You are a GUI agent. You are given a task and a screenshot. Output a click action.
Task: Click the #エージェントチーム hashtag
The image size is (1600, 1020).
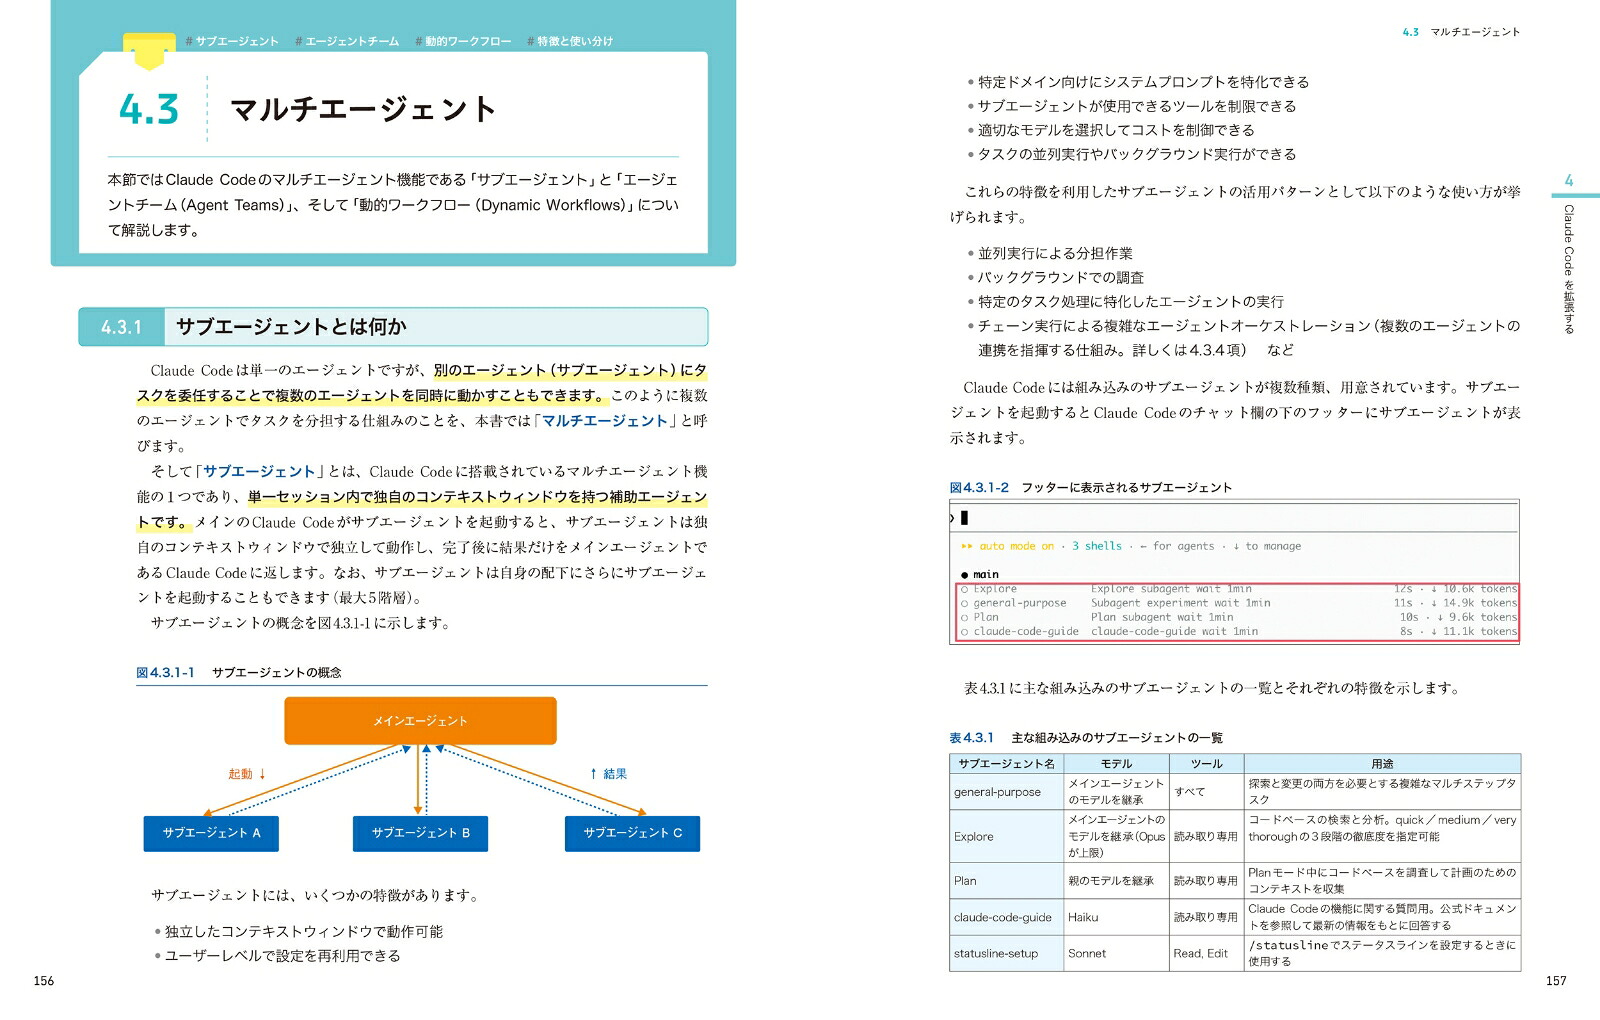pos(347,41)
